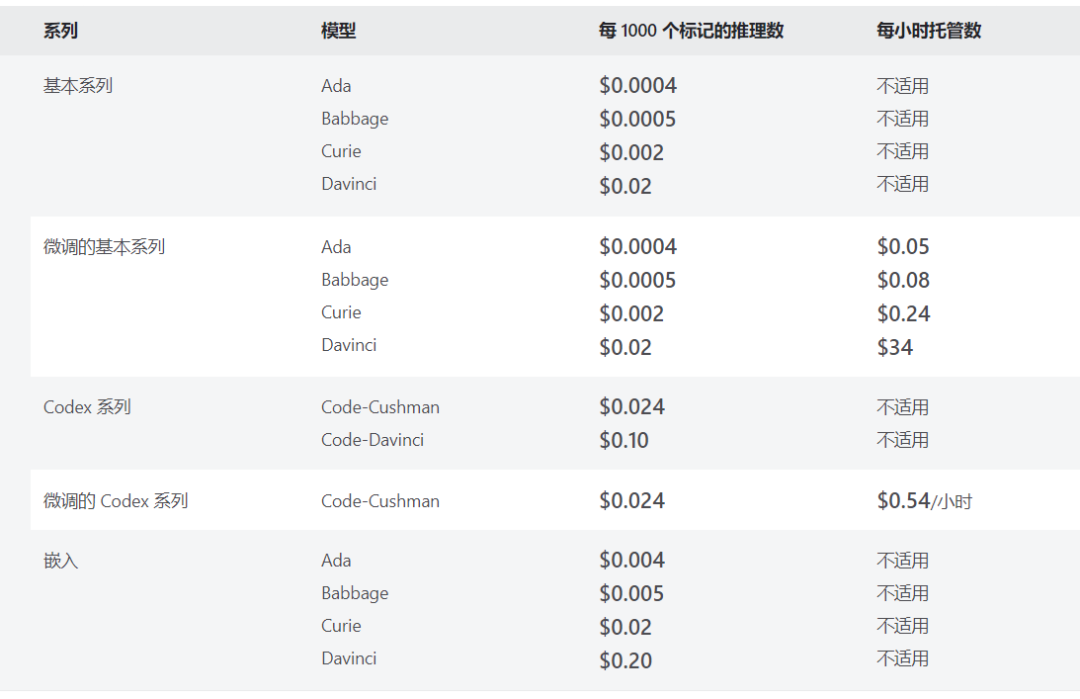Viewport: 1080px width, 699px height.
Task: Select the 嵌入 series label
Action: pyautogui.click(x=61, y=561)
